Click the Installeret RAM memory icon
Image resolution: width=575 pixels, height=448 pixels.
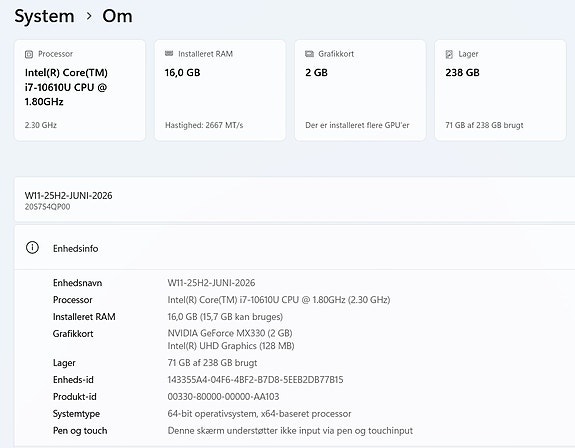coord(169,54)
